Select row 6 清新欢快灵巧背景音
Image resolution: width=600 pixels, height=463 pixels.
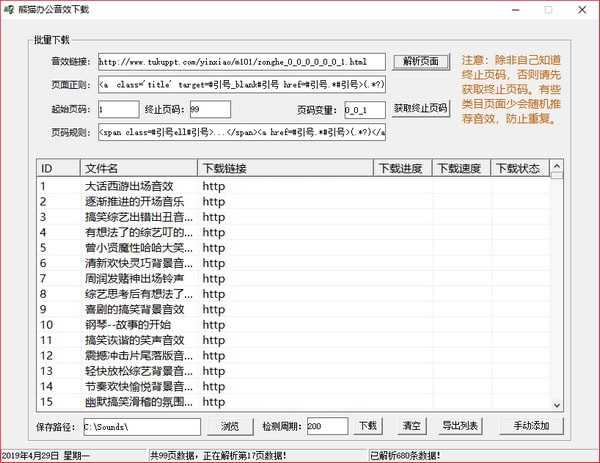tap(293, 263)
